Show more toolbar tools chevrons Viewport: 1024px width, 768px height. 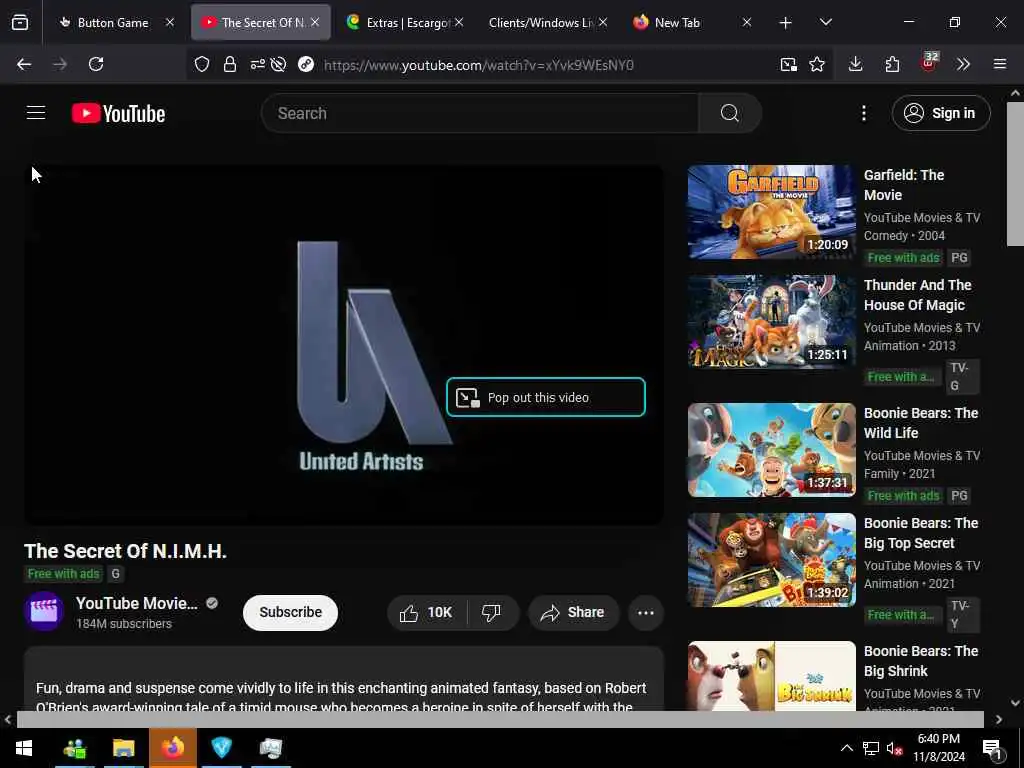click(963, 64)
